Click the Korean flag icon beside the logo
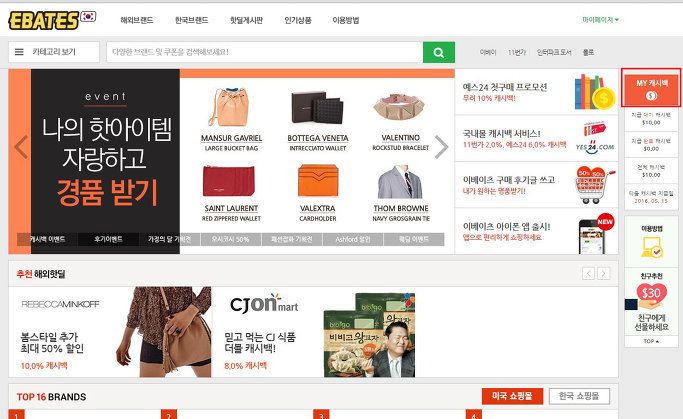This screenshot has width=683, height=419. (88, 17)
